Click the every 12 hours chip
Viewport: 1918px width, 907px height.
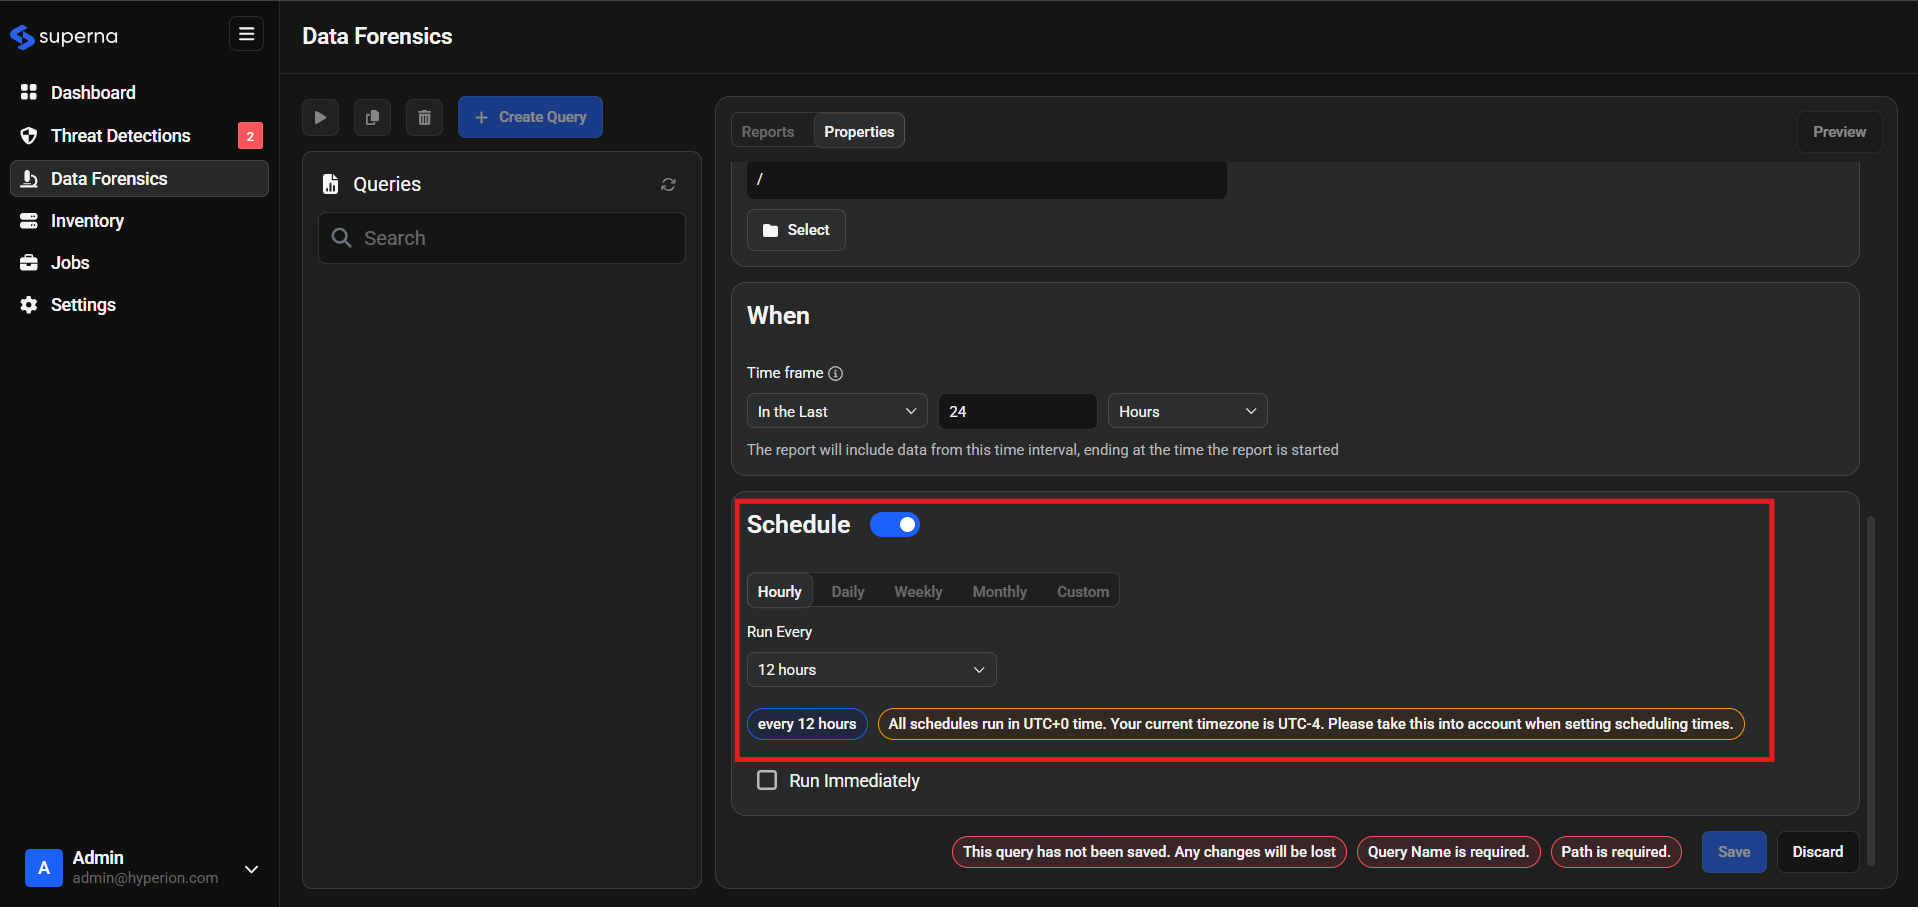(x=806, y=724)
